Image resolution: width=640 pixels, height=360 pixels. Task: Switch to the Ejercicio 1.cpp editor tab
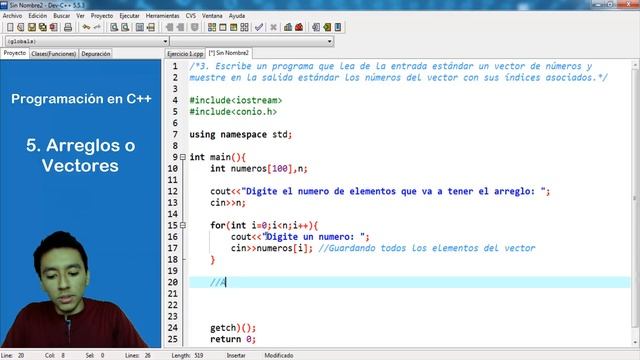(x=185, y=53)
